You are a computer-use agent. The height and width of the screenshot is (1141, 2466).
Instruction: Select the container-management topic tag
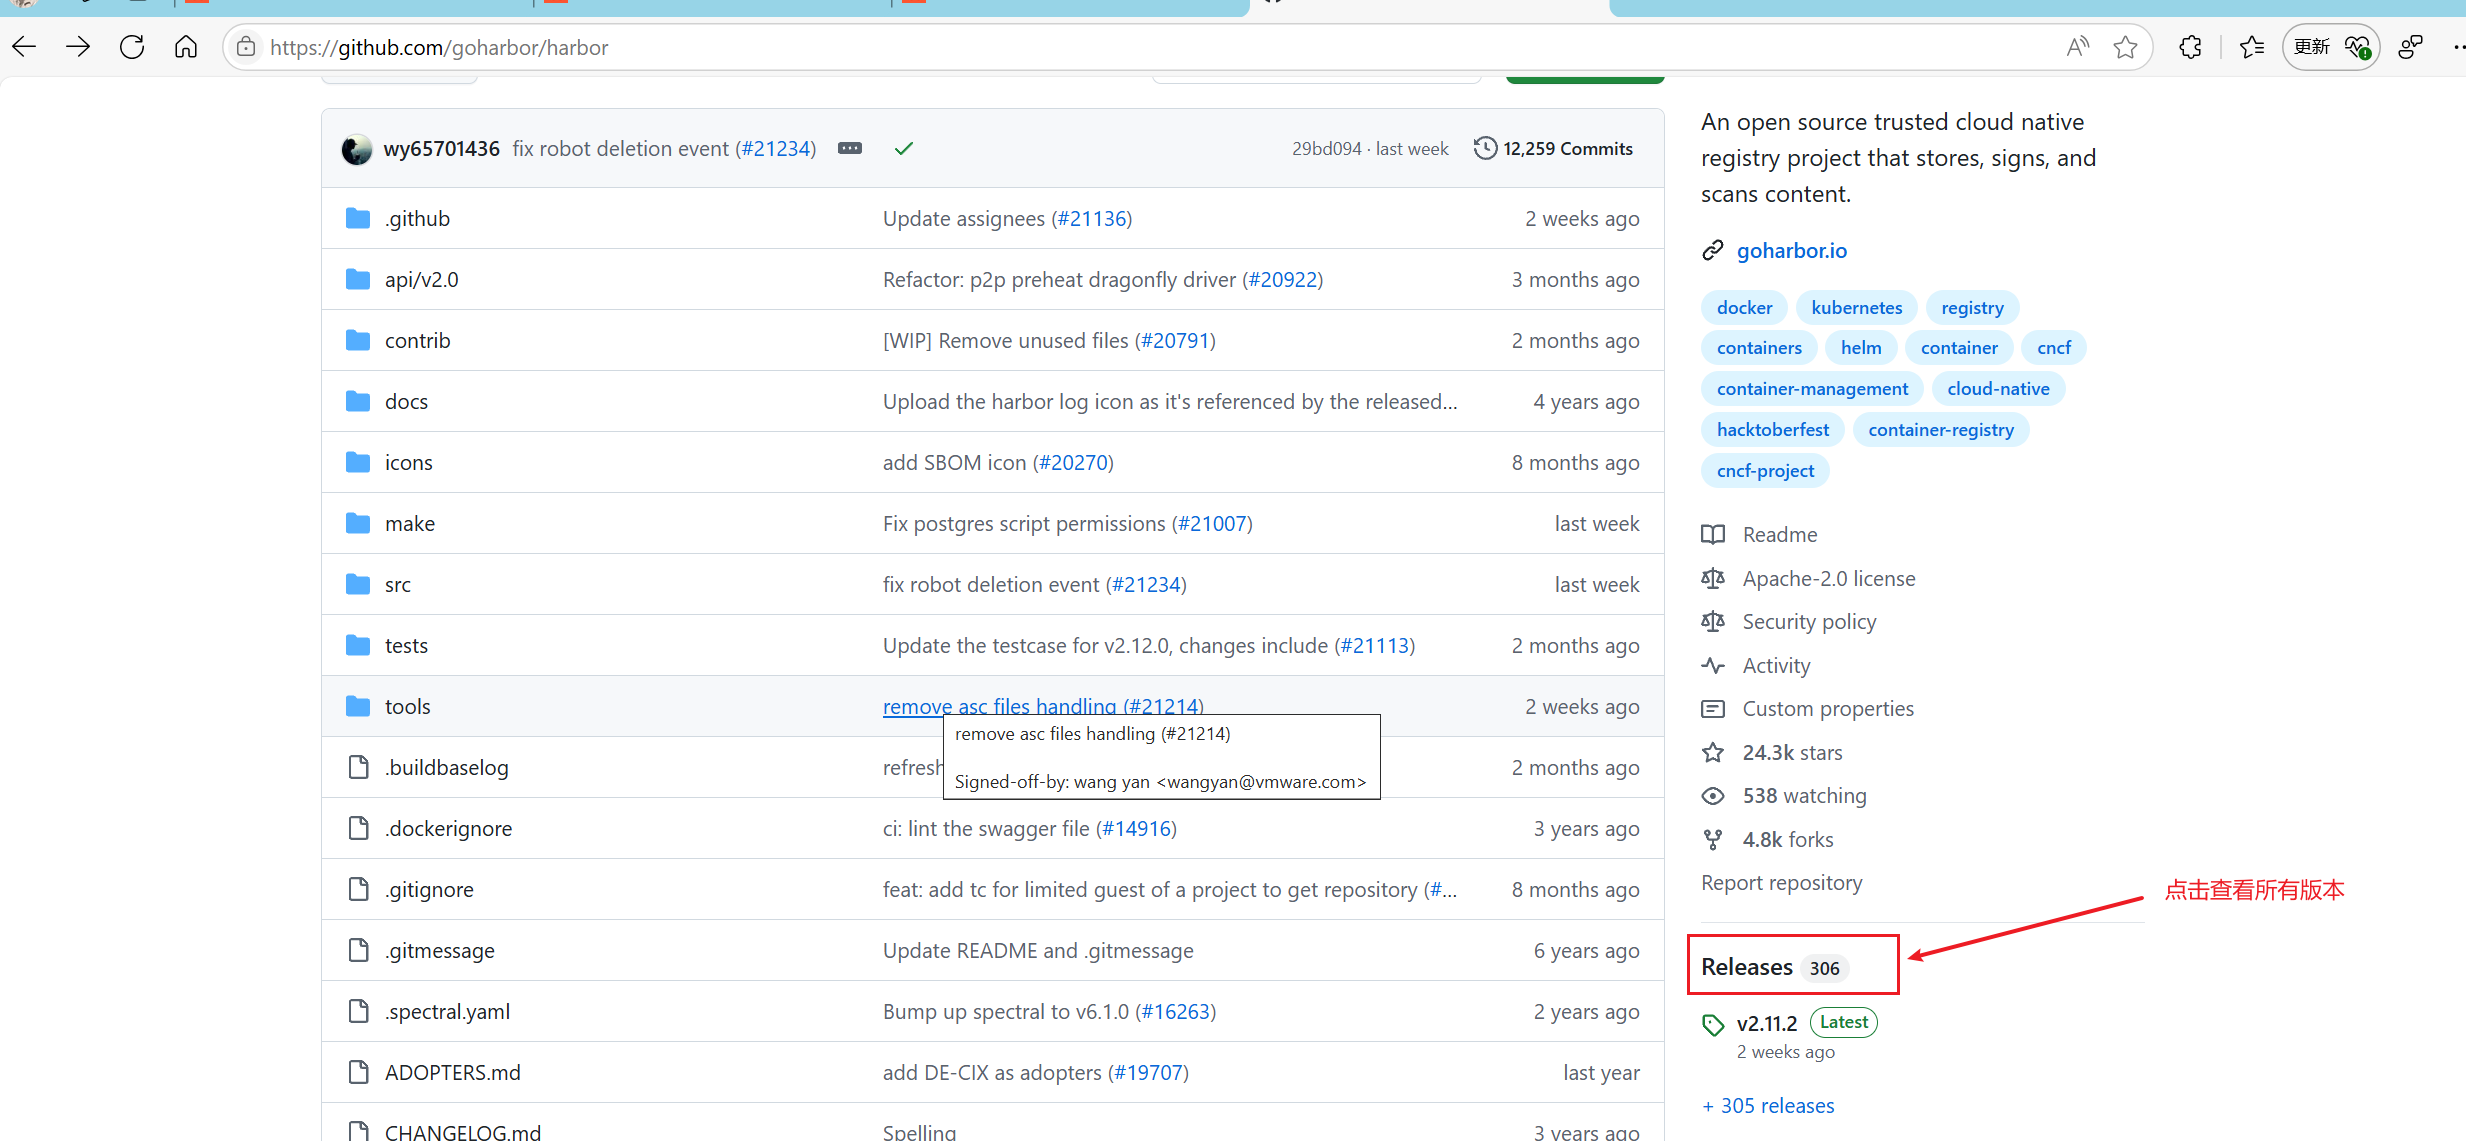click(x=1812, y=389)
